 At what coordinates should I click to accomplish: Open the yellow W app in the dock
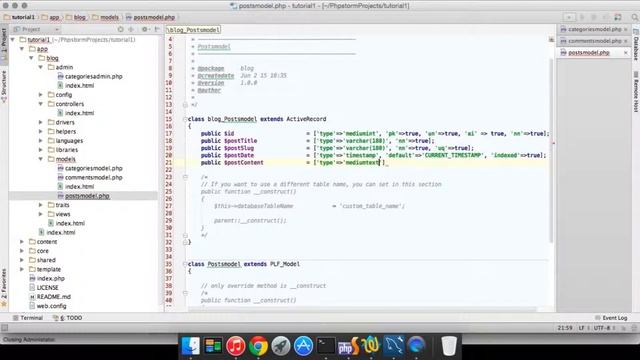tap(371, 346)
